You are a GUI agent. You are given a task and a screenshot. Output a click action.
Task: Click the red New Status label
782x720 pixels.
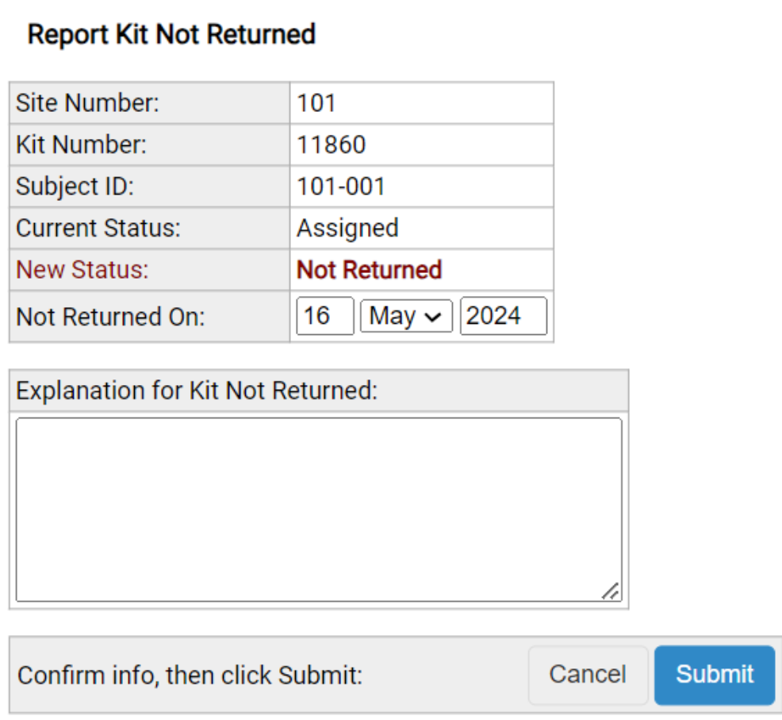[x=82, y=270]
